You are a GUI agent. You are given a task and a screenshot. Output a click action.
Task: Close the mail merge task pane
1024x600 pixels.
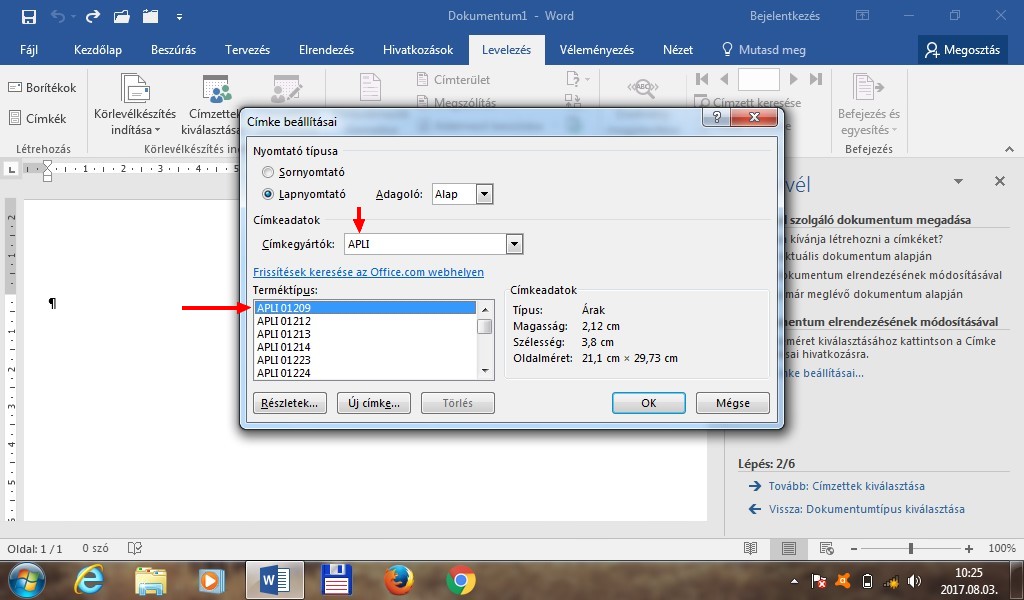1000,182
